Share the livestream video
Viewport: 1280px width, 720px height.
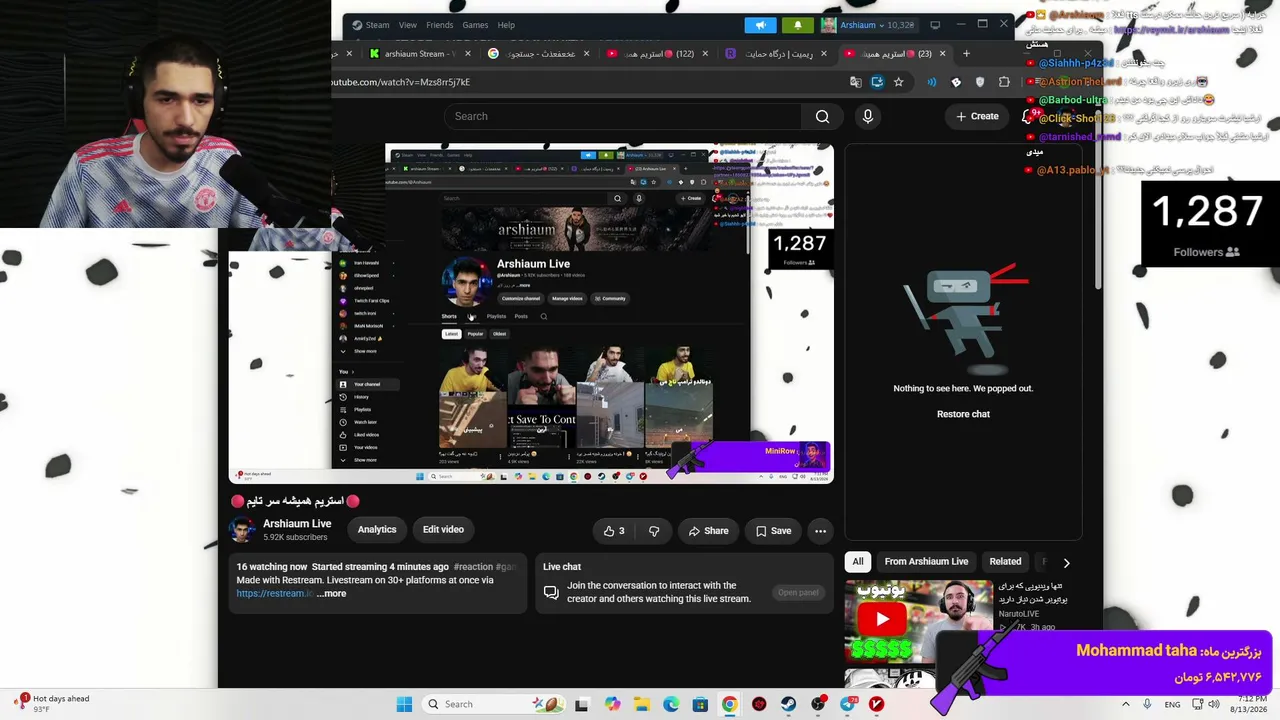tap(708, 531)
